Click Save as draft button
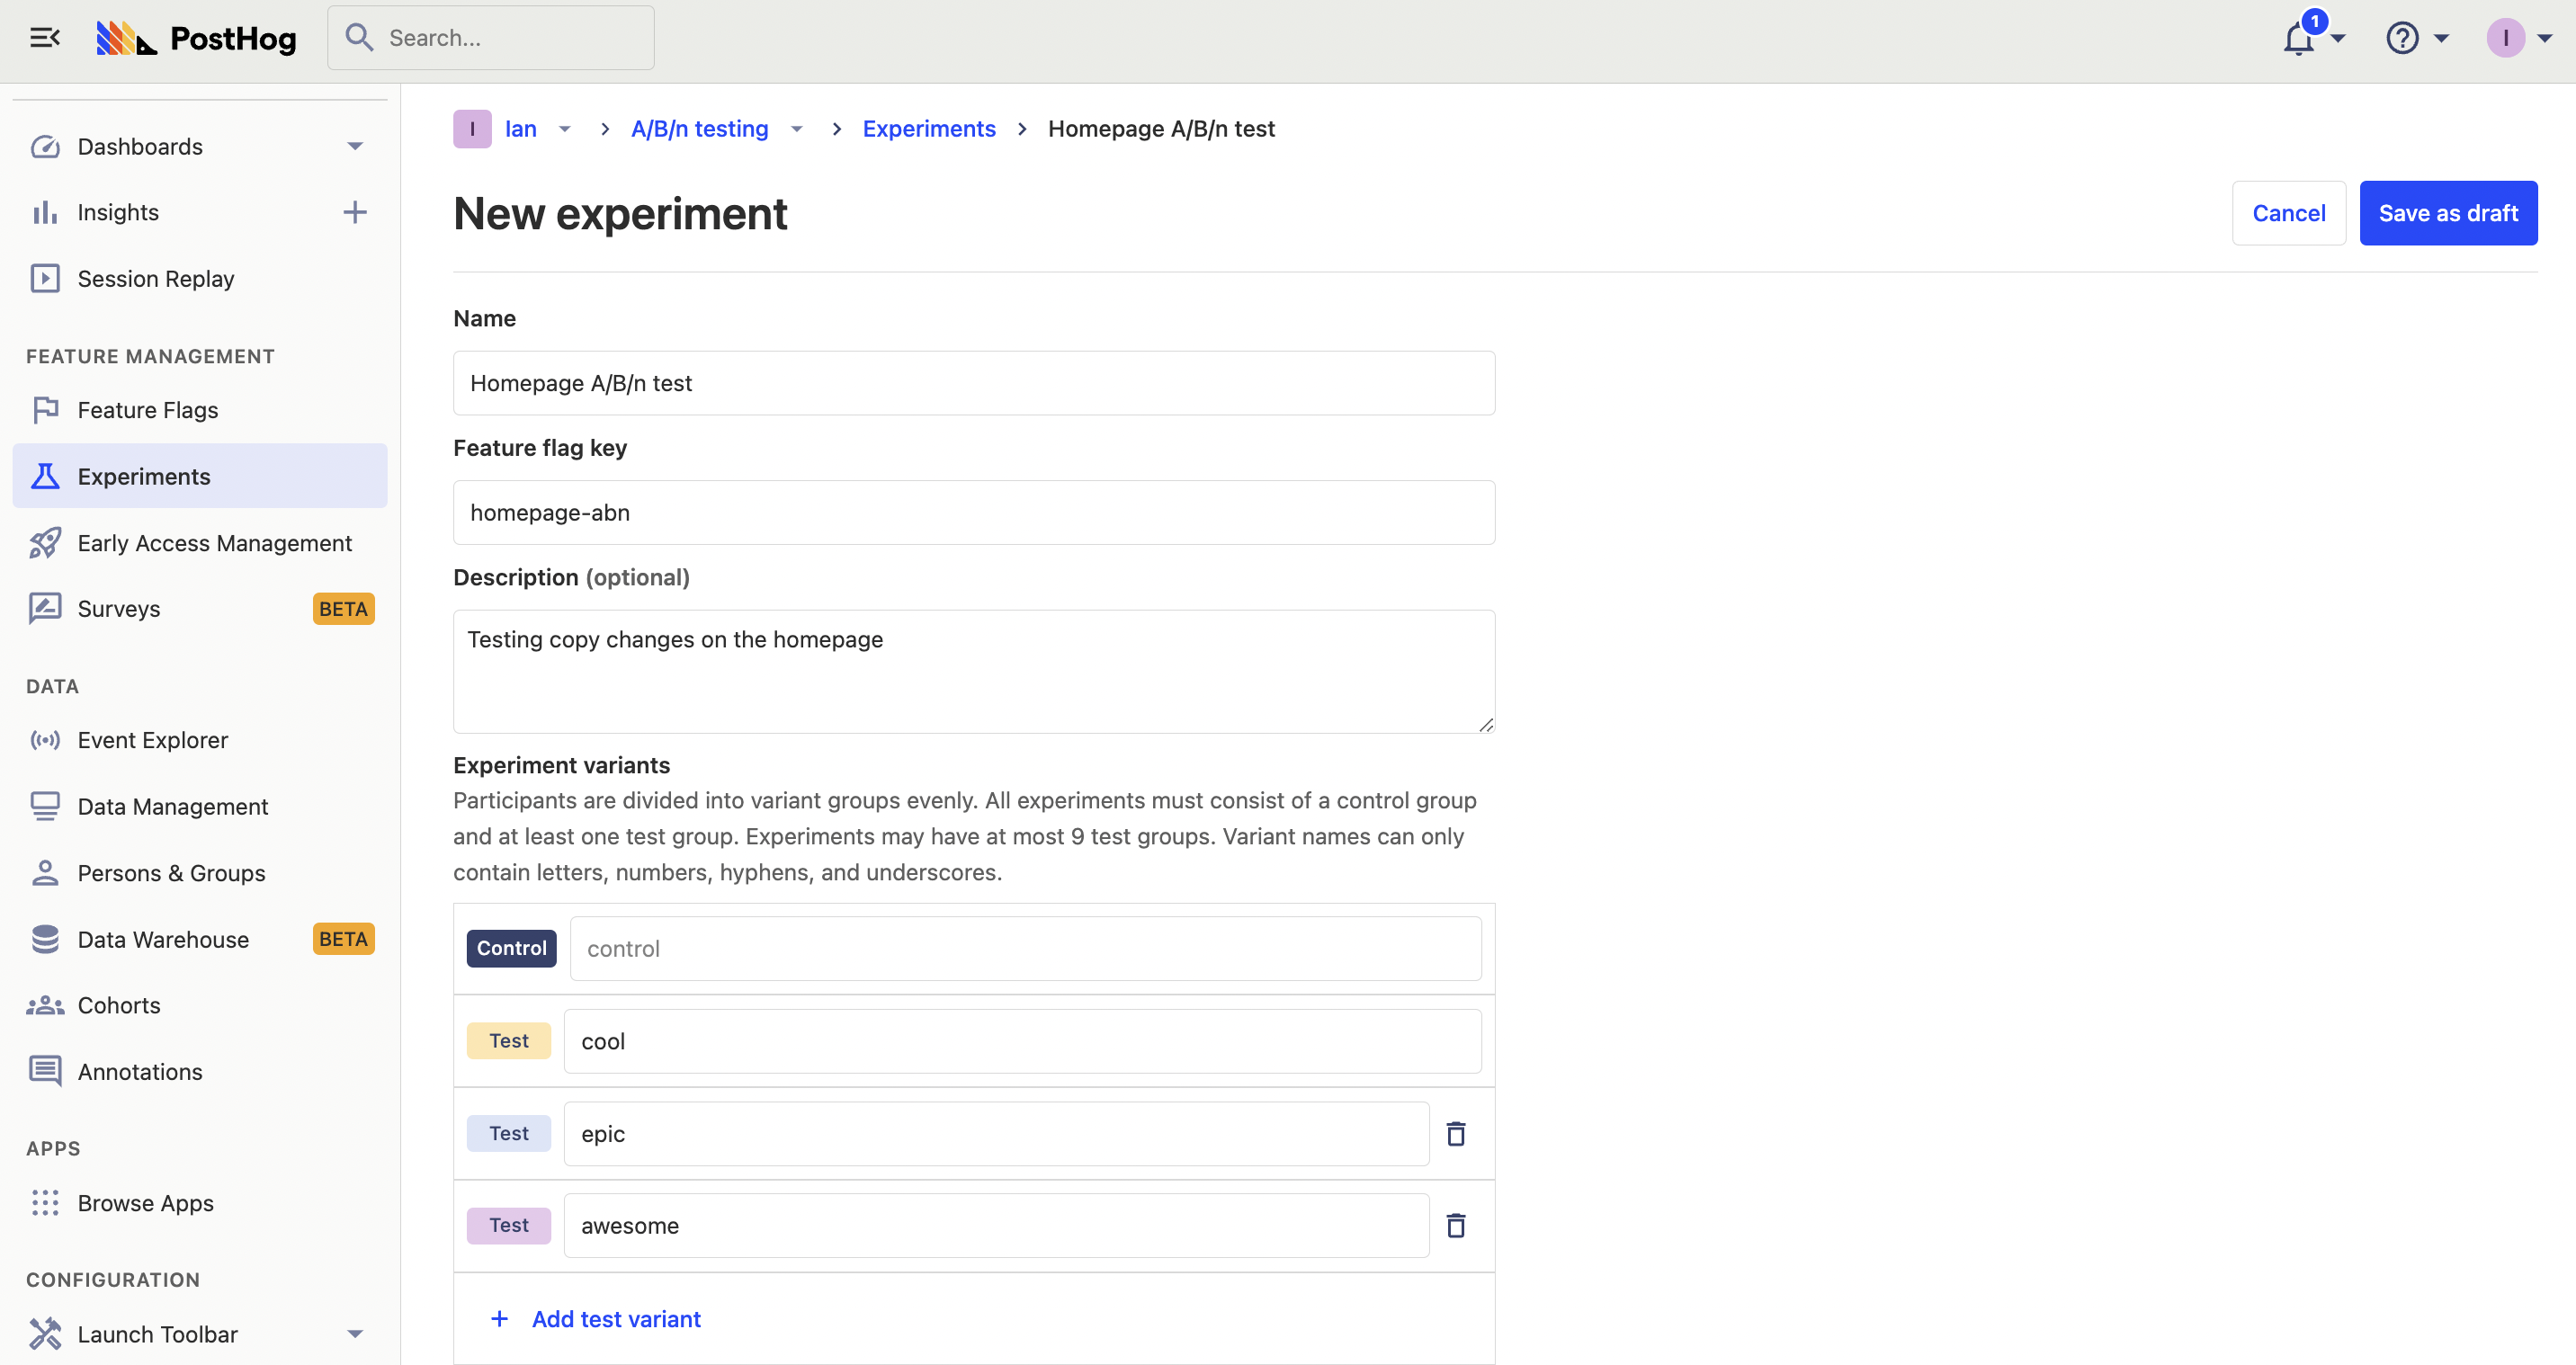Viewport: 2576px width, 1365px height. pyautogui.click(x=2447, y=213)
